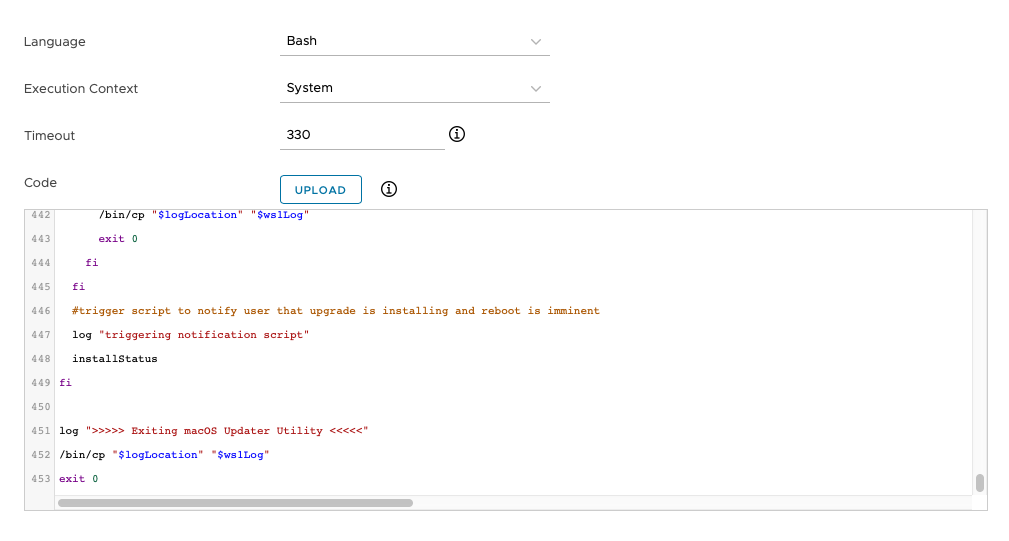This screenshot has width=1009, height=541.
Task: Click the installStatus line in the code
Action: pyautogui.click(x=115, y=359)
